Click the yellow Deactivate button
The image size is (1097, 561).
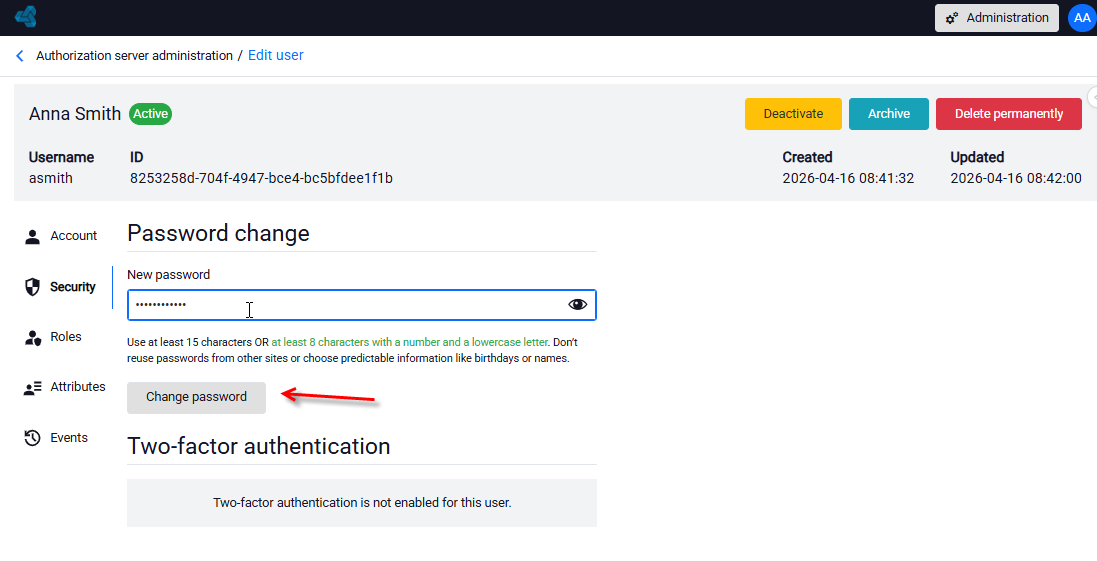point(793,114)
